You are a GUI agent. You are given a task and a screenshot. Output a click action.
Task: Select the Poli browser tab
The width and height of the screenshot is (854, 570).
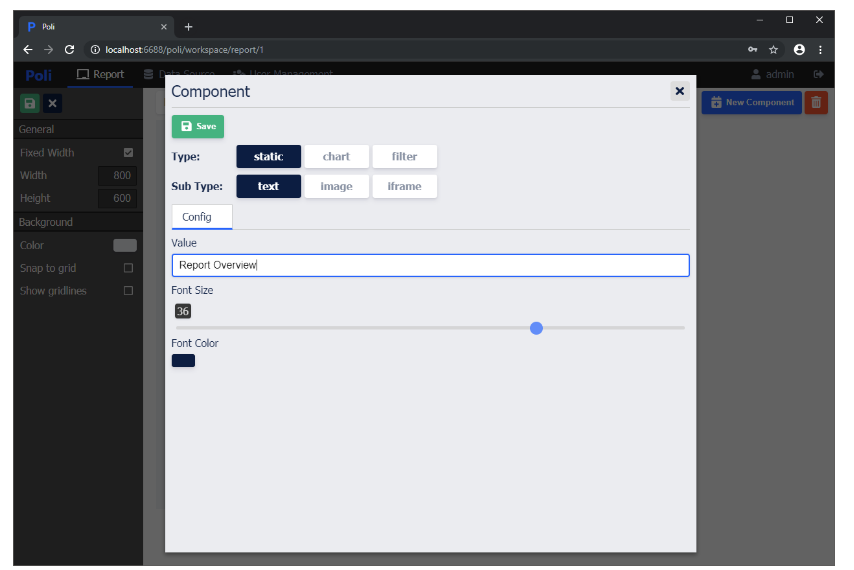coord(97,27)
